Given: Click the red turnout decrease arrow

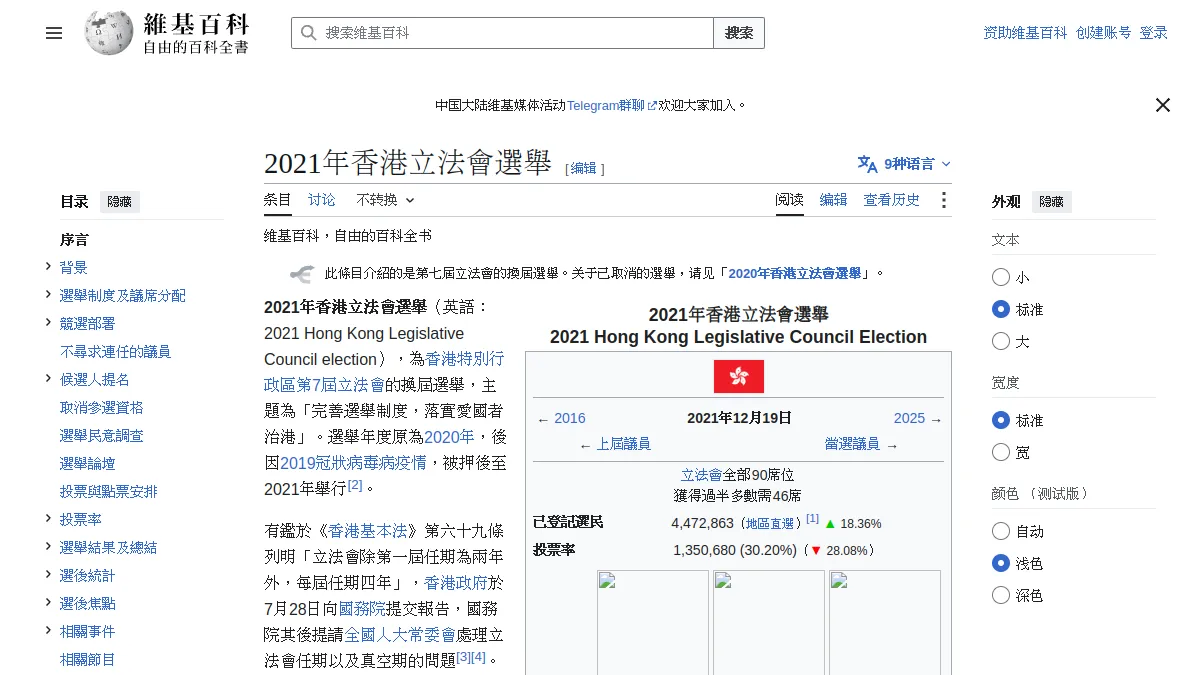Looking at the screenshot, I should tap(816, 550).
